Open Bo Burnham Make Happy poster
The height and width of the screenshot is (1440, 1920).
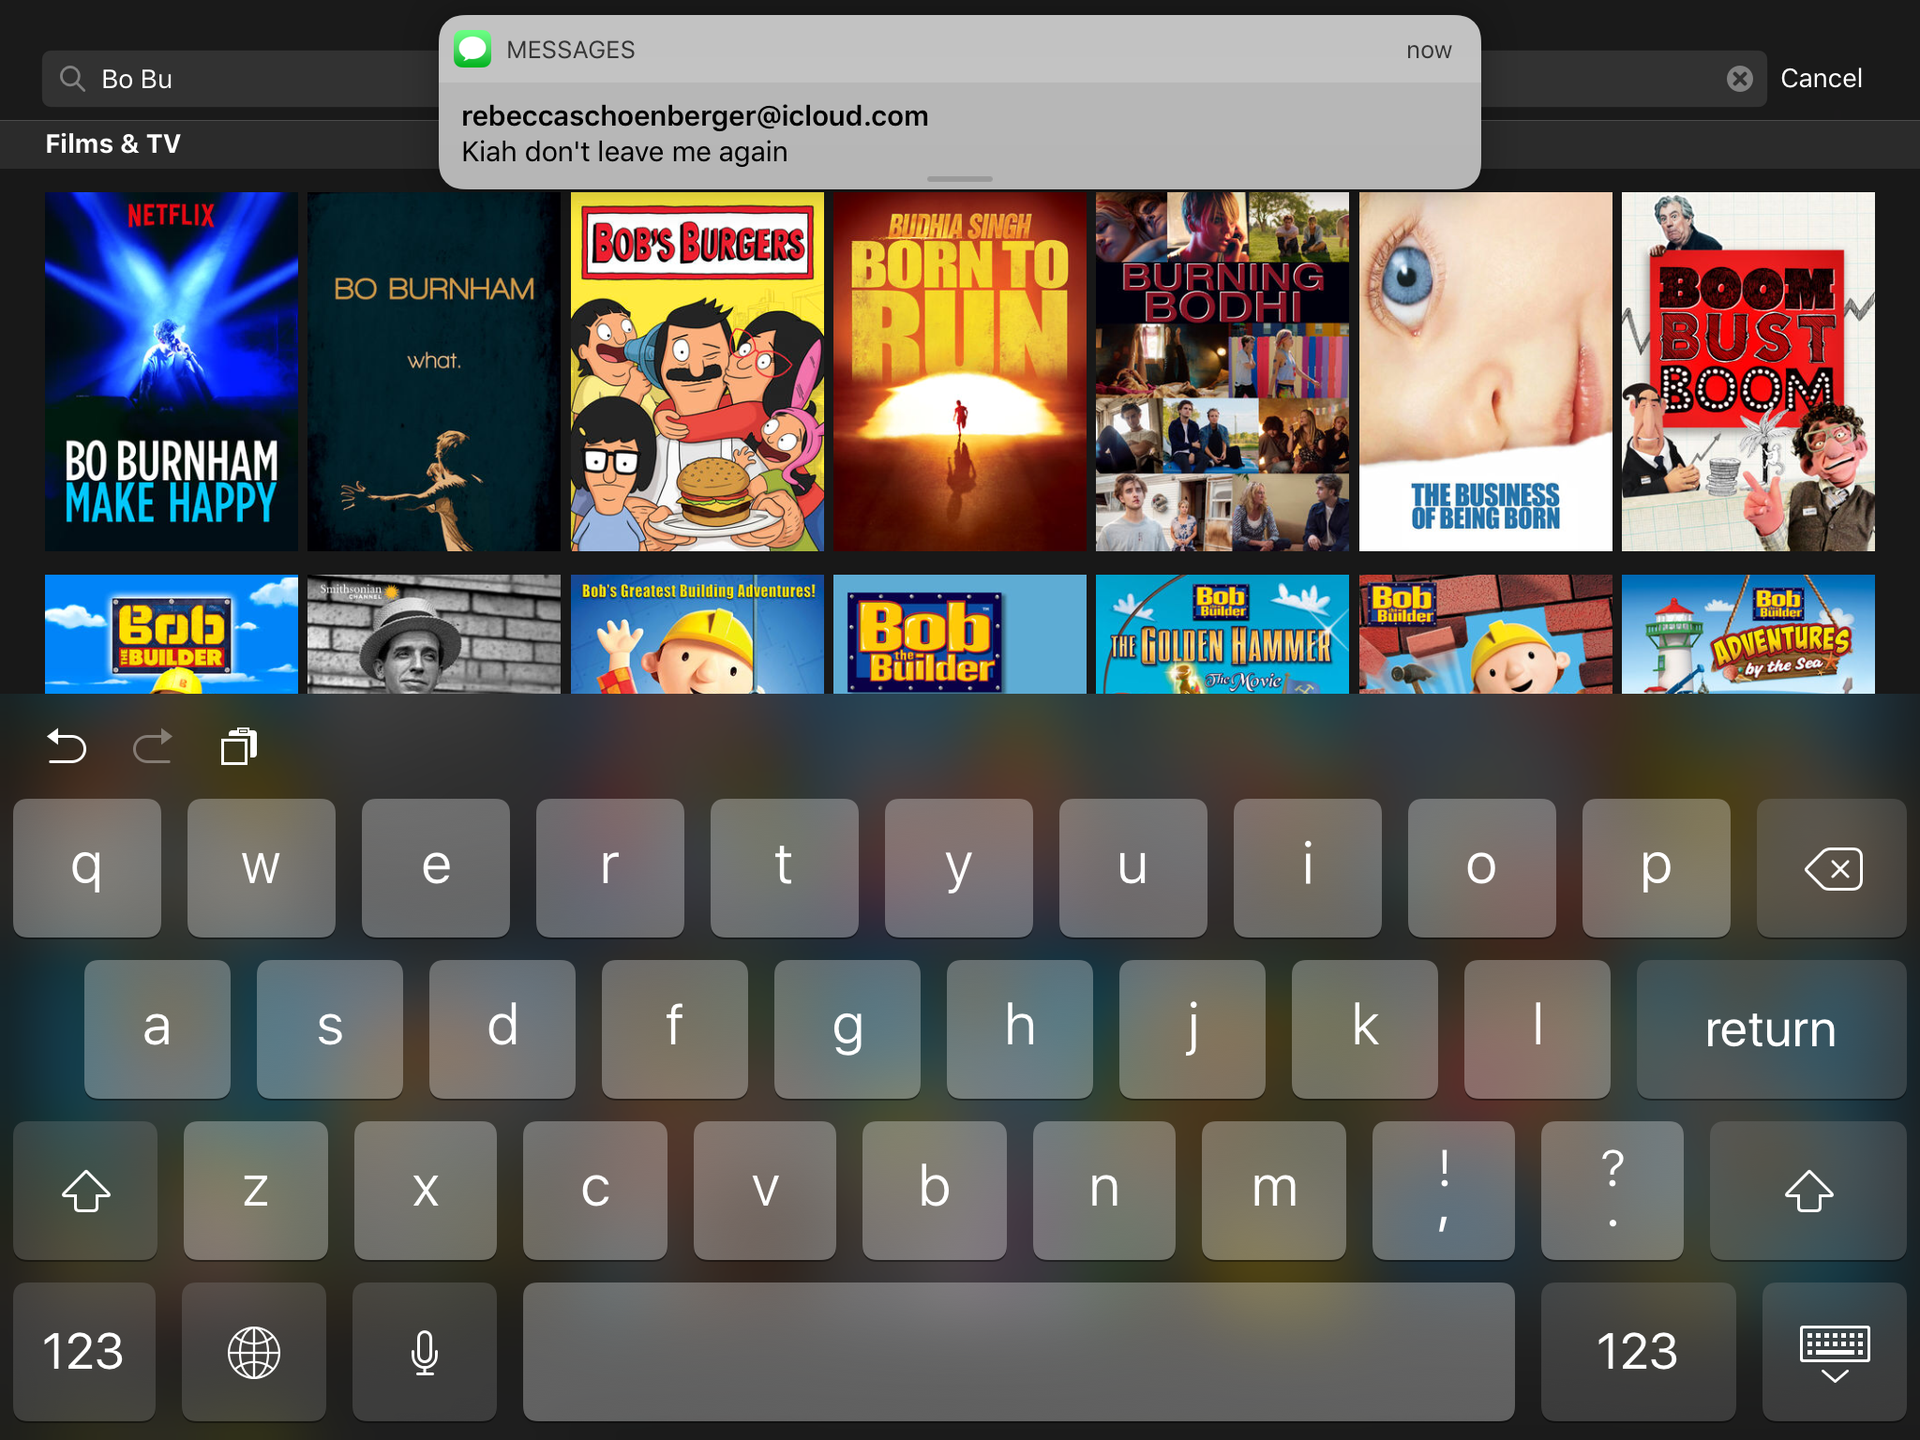tap(171, 371)
